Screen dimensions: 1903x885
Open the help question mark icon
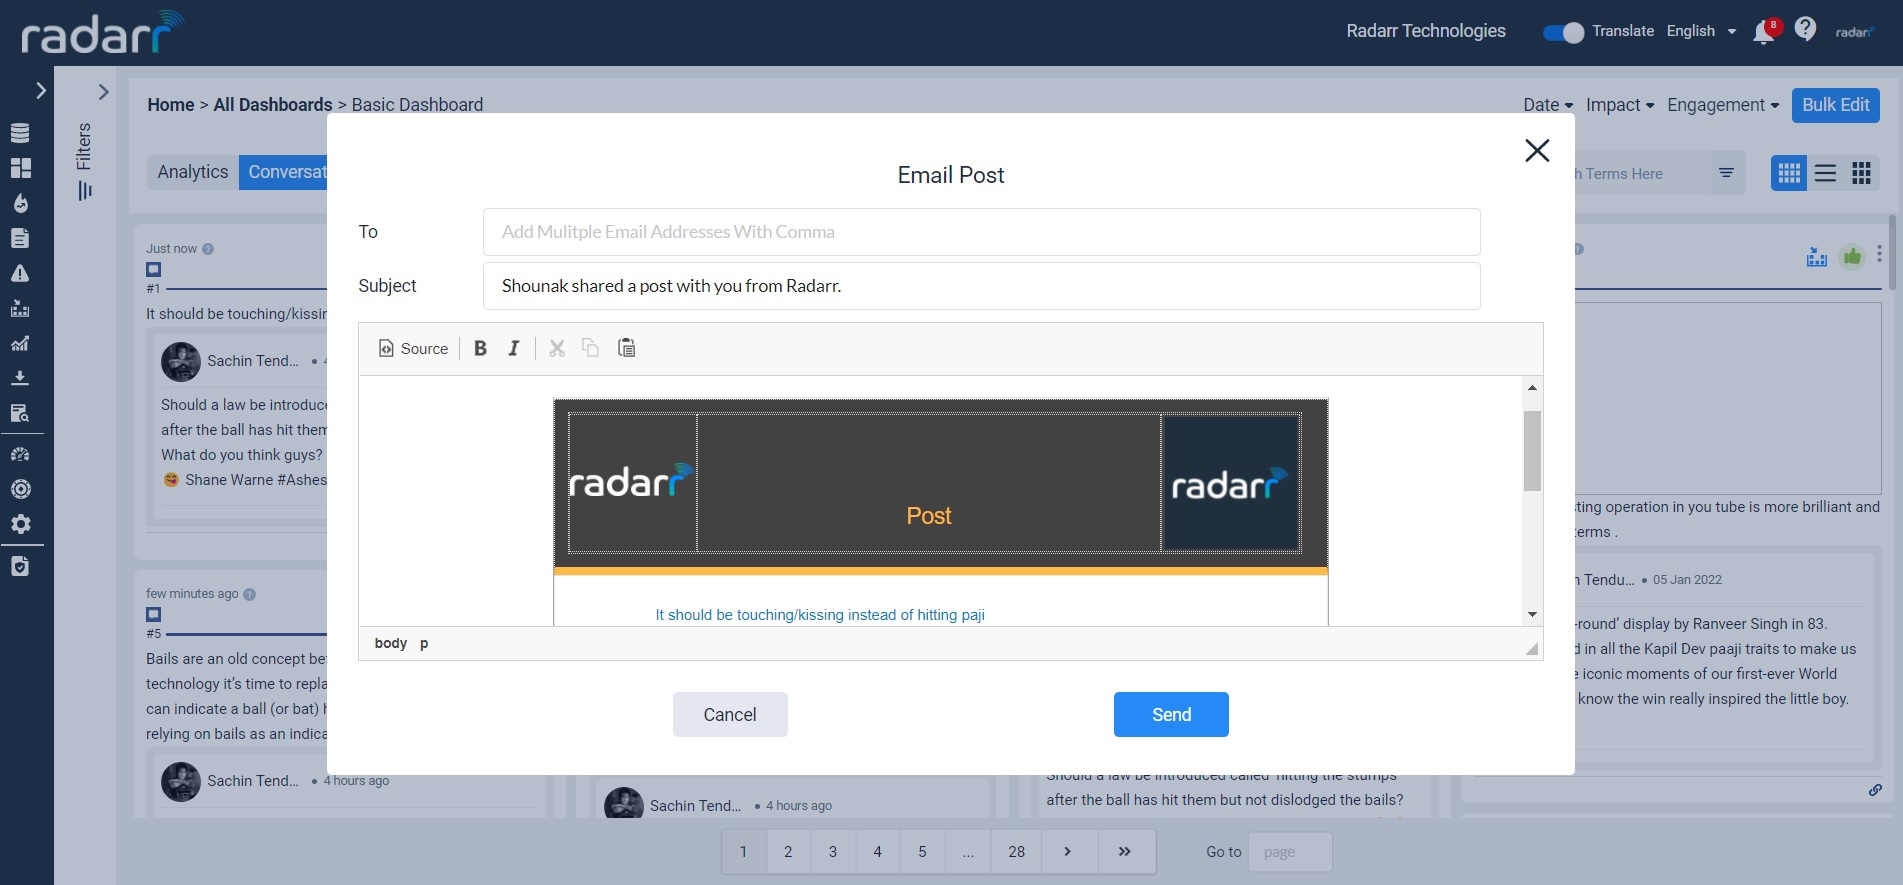click(1805, 29)
